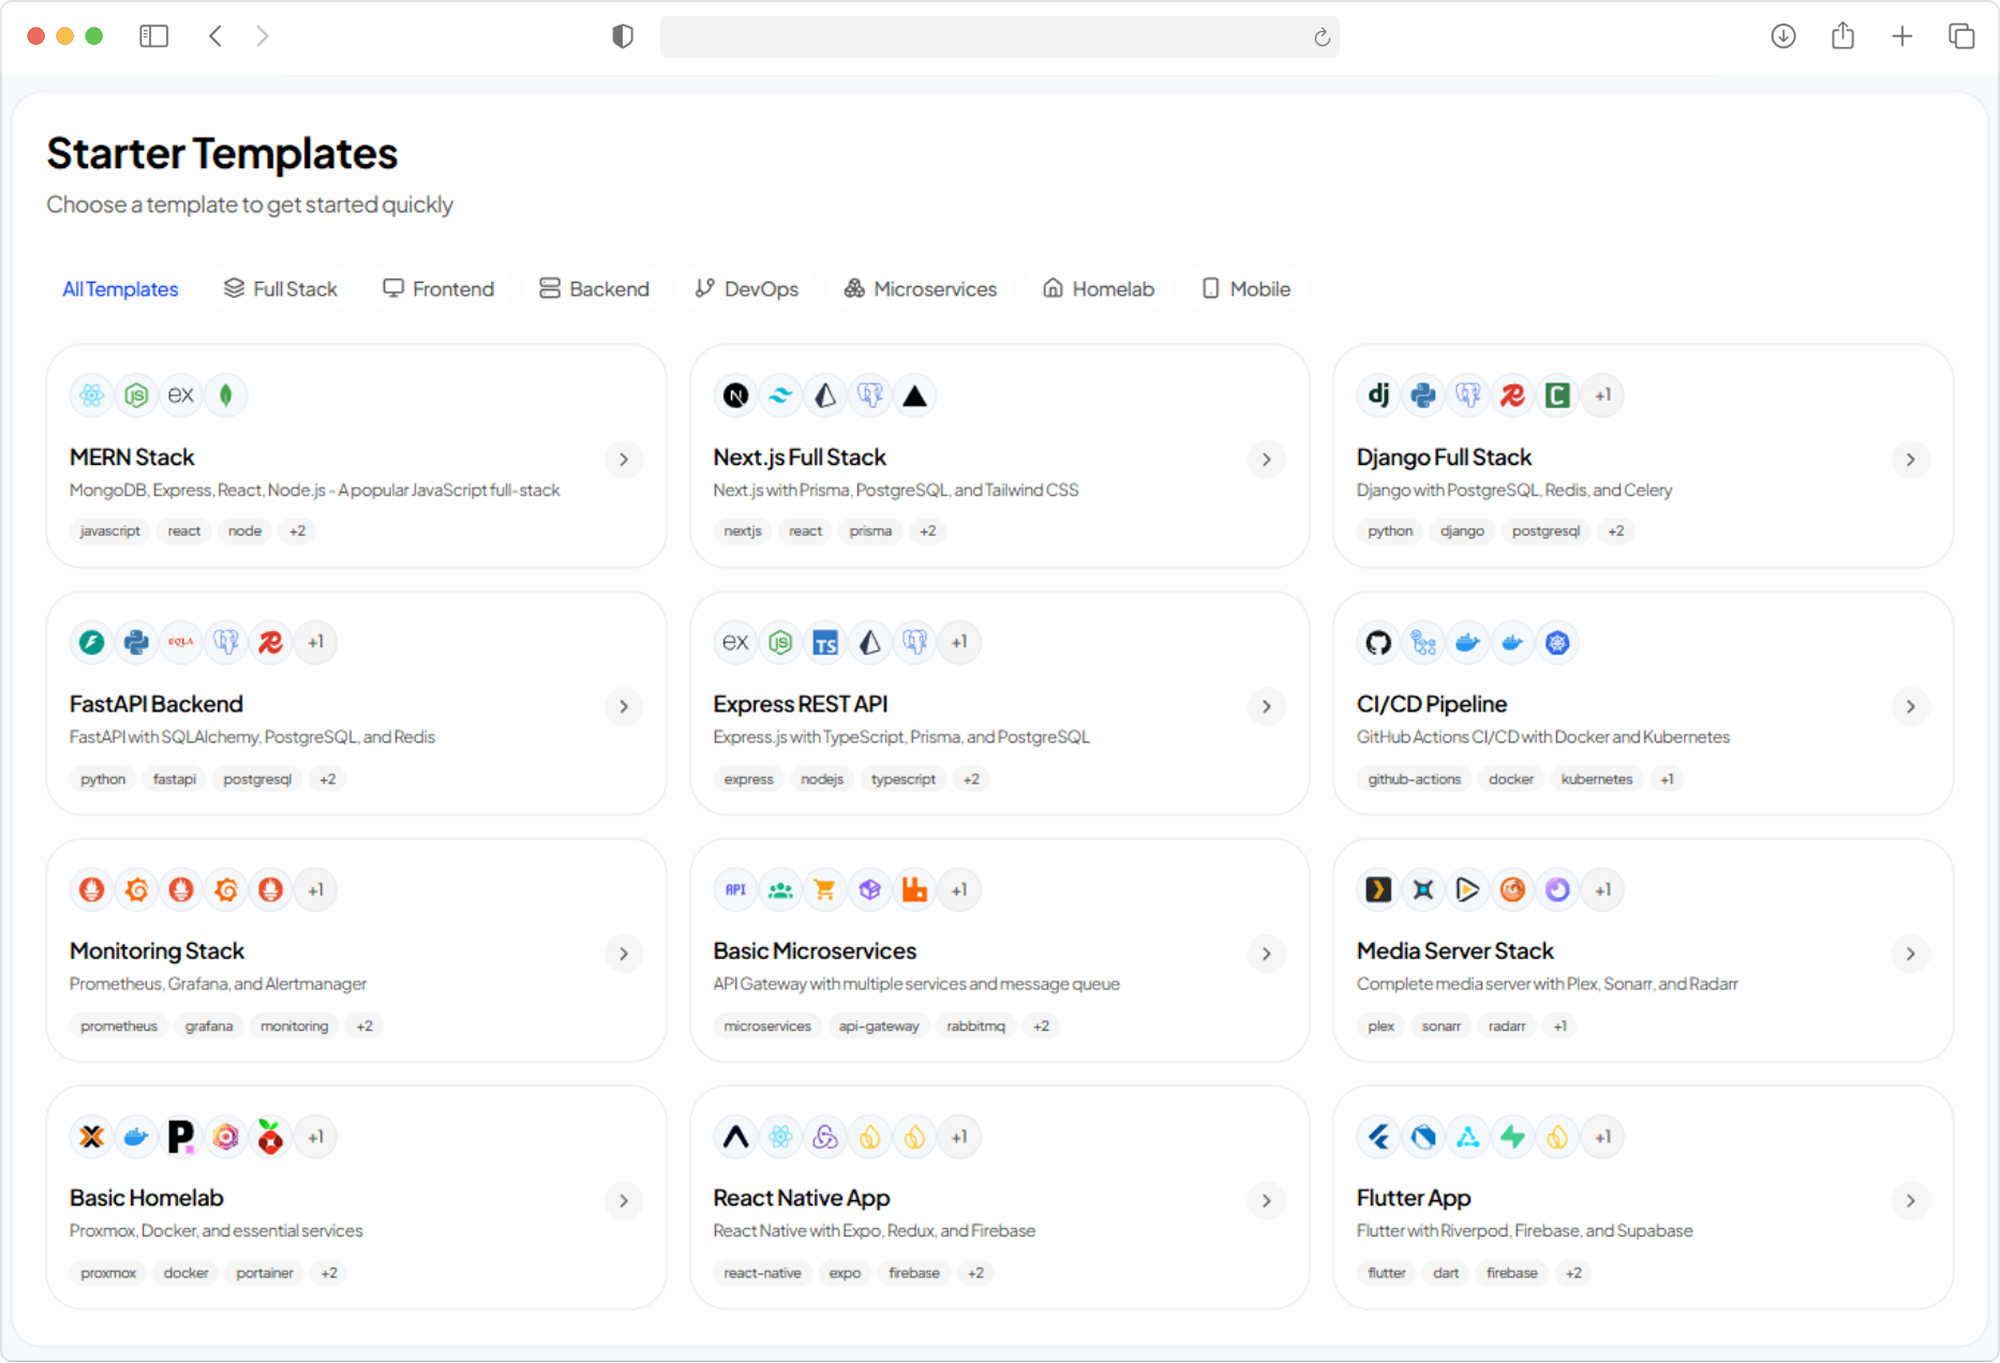The image size is (2000, 1363).
Task: Click the GitHub icon in CI/CD Pipeline
Action: pyautogui.click(x=1378, y=642)
